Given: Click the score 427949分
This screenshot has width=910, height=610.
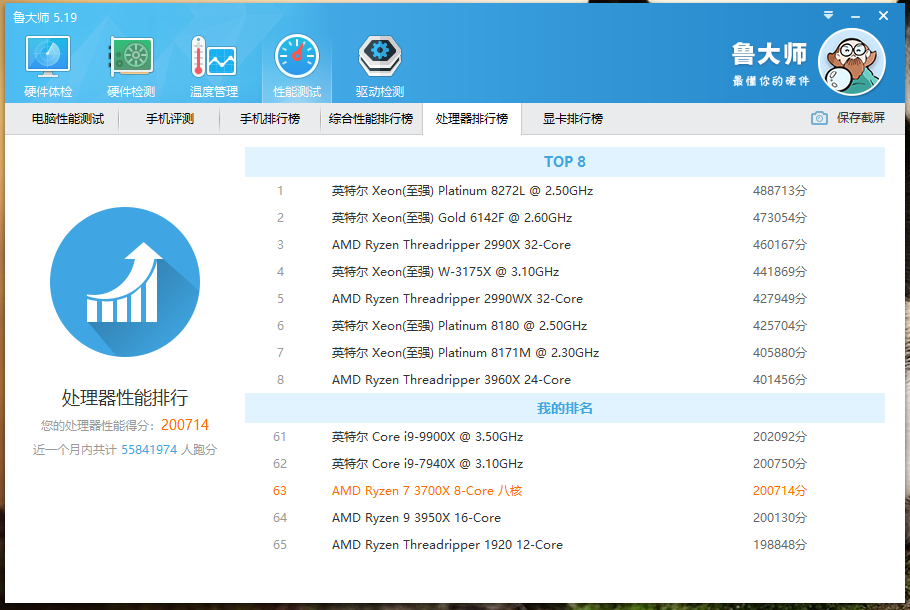Looking at the screenshot, I should point(779,298).
